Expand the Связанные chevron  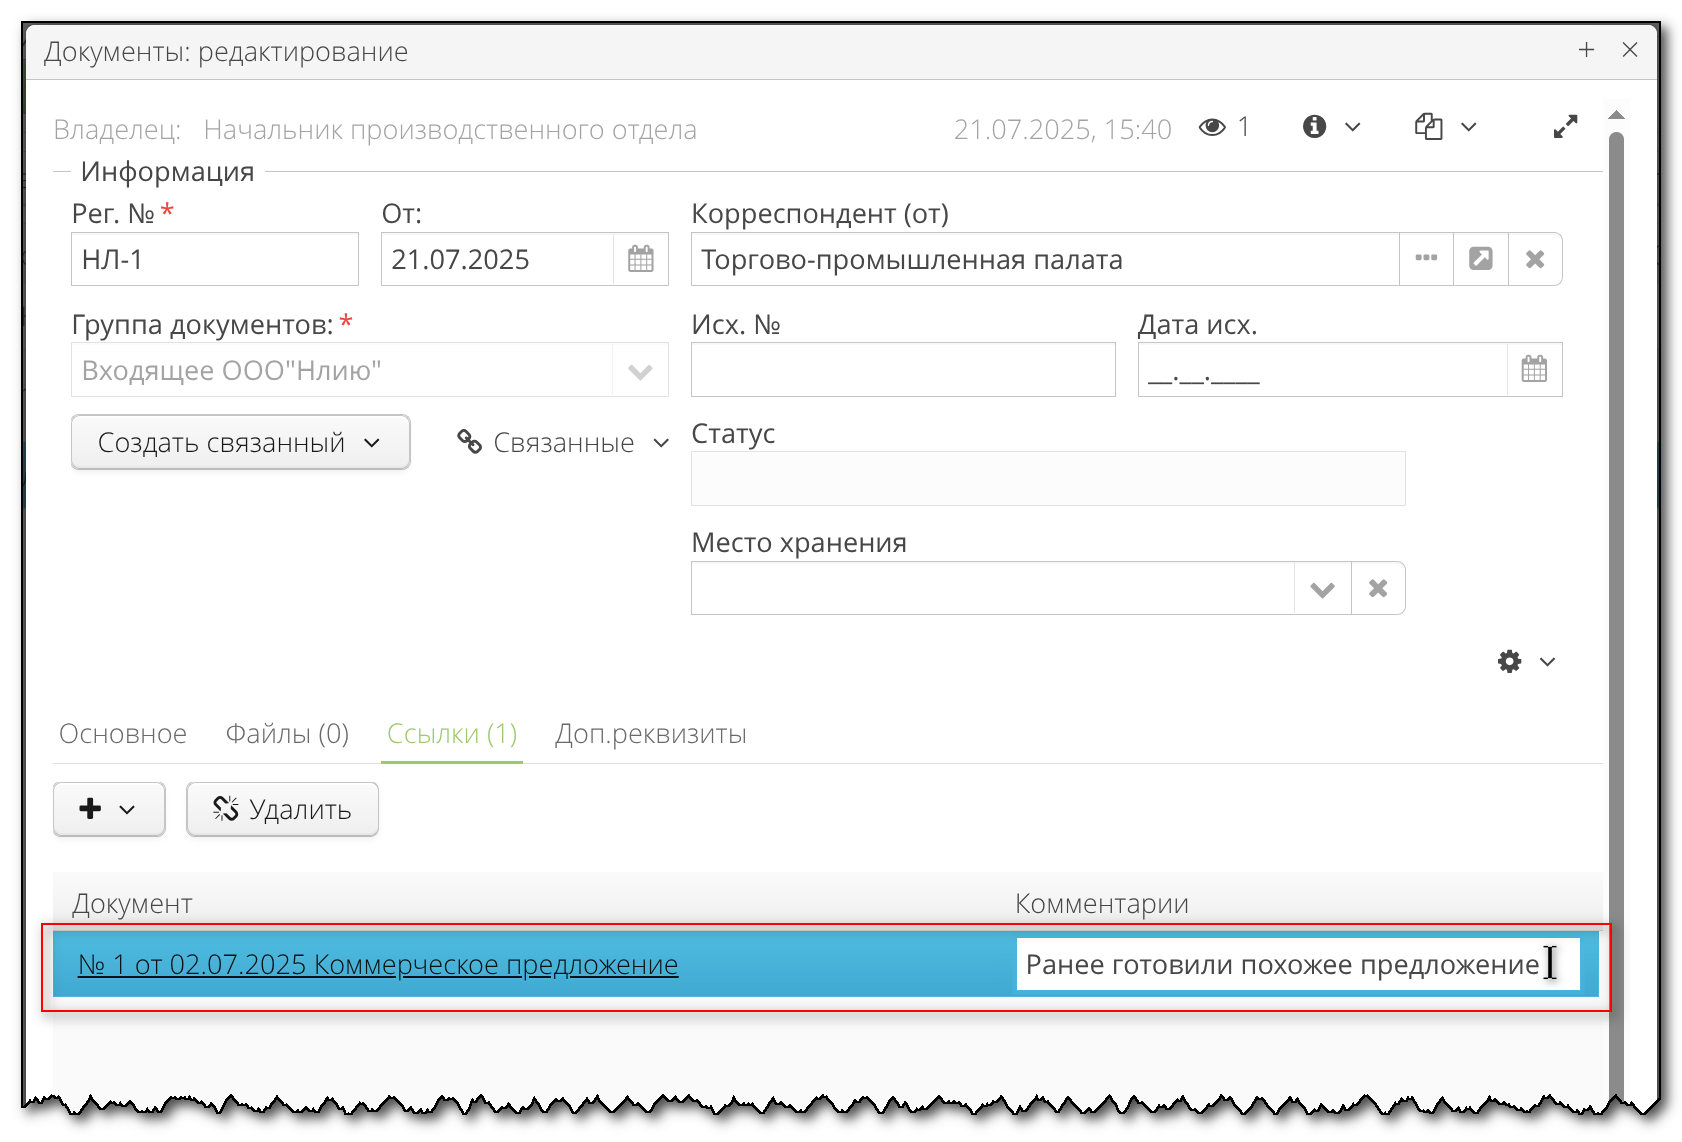660,443
